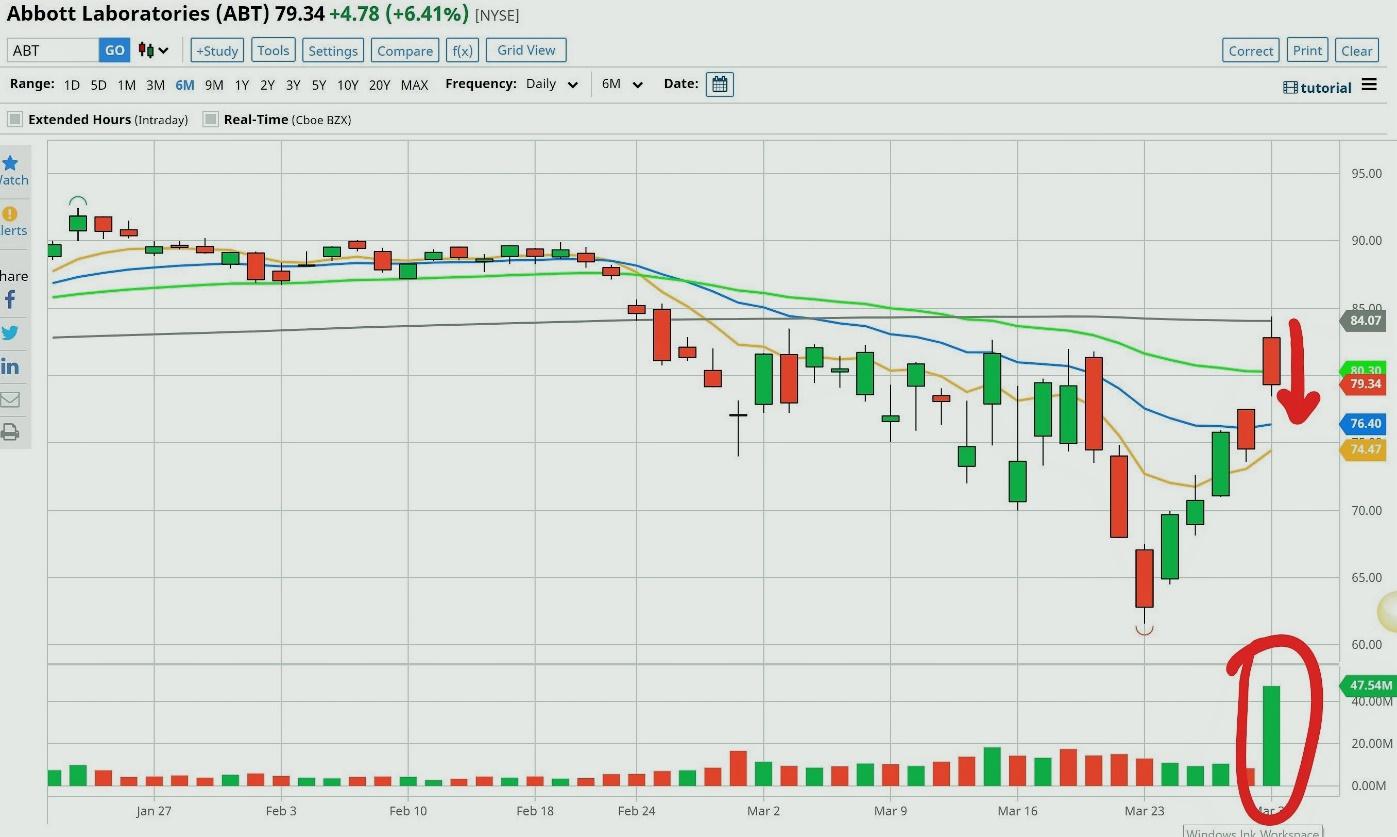Click the Correct button
Screen dimensions: 1397x837
coord(1251,50)
